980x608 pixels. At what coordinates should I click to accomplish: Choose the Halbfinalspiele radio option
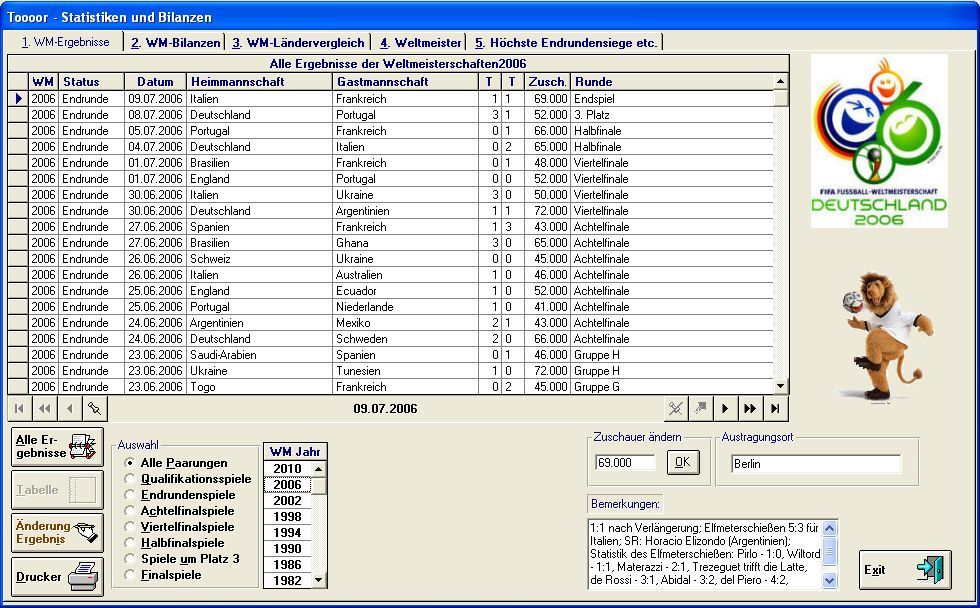130,543
